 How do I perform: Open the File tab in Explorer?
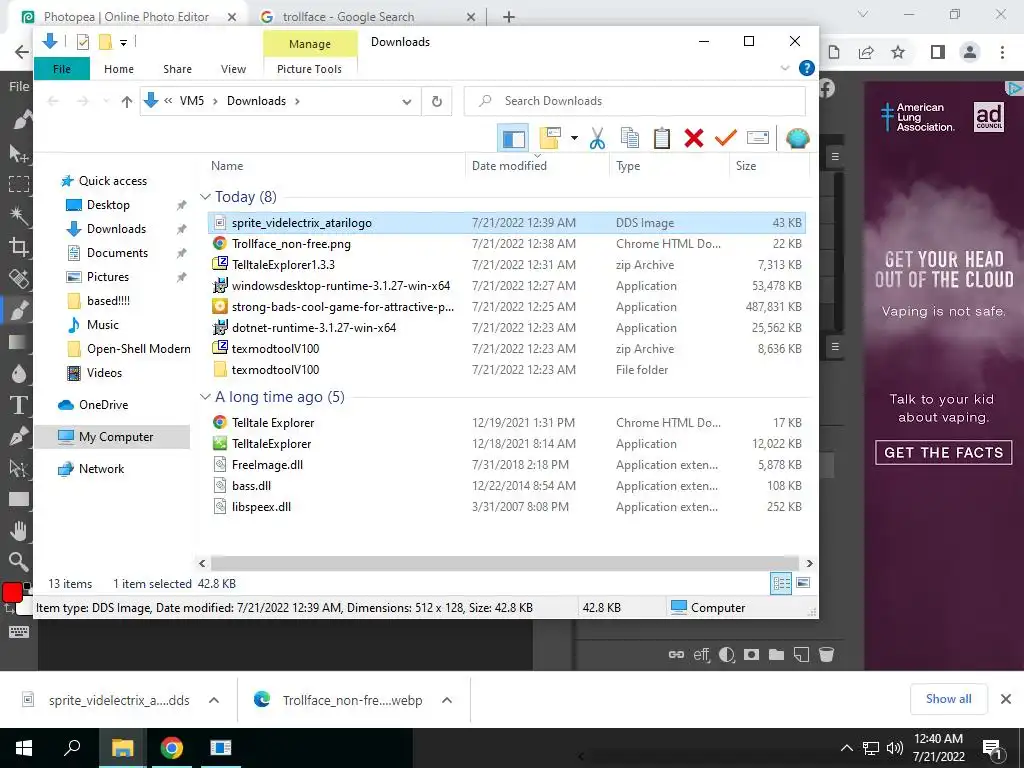(62, 69)
